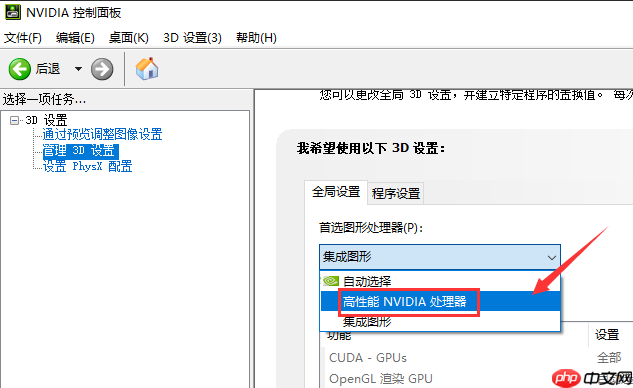The width and height of the screenshot is (633, 388).
Task: Open the 帮助(H) menu
Action: (x=256, y=38)
